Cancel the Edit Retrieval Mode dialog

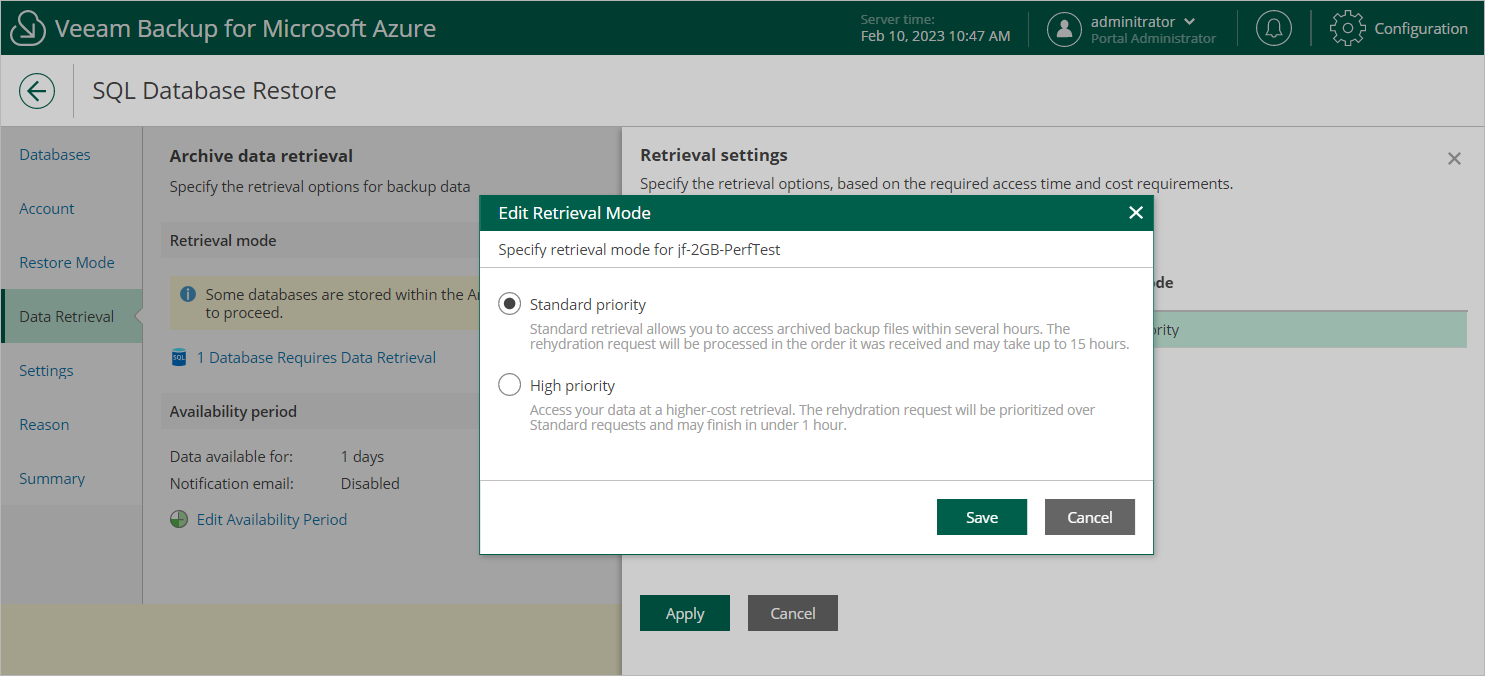point(1089,517)
